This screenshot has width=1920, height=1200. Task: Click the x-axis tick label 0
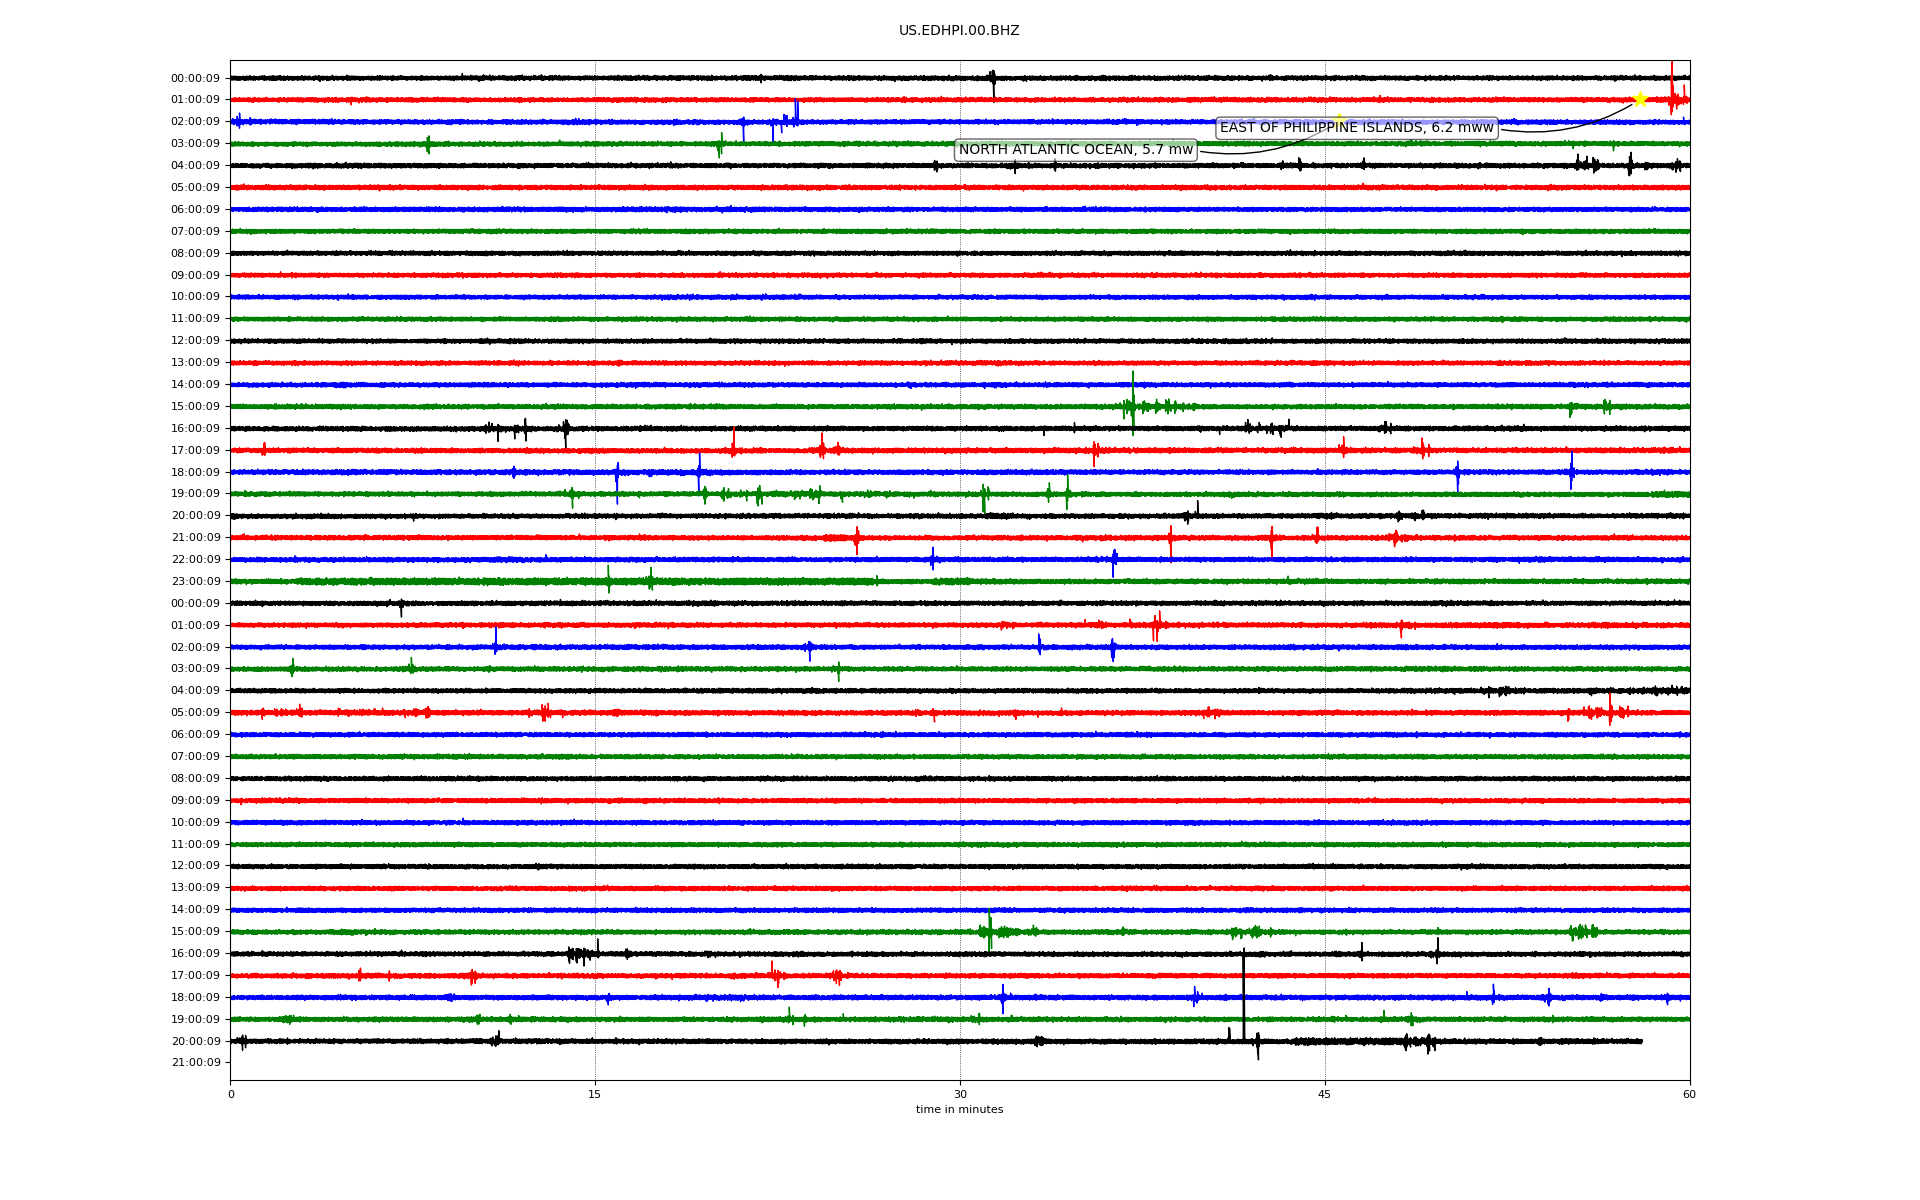231,1094
